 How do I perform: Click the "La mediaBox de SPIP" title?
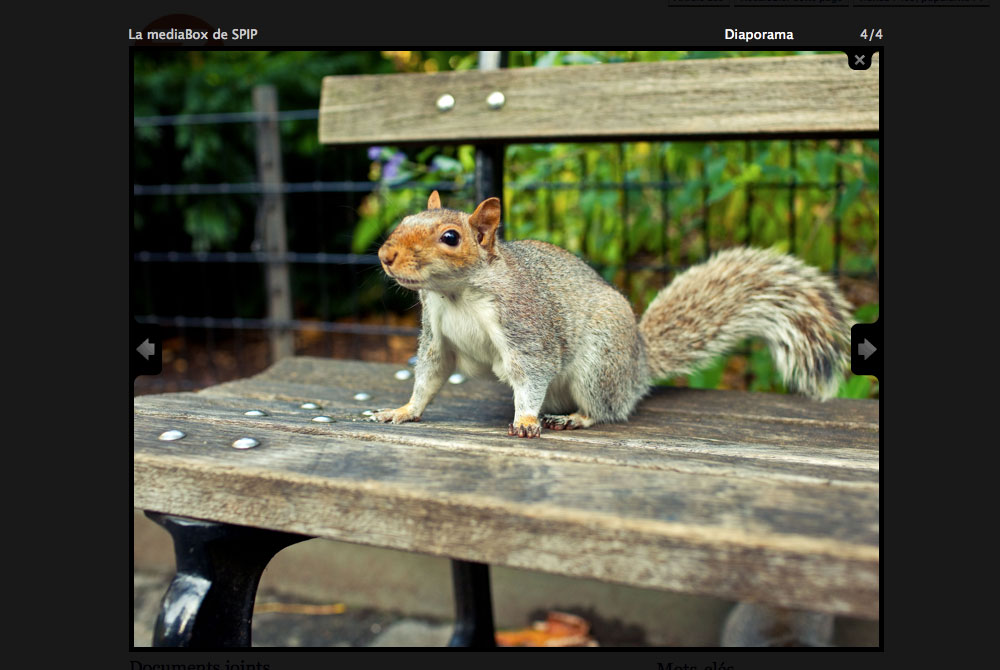(193, 35)
